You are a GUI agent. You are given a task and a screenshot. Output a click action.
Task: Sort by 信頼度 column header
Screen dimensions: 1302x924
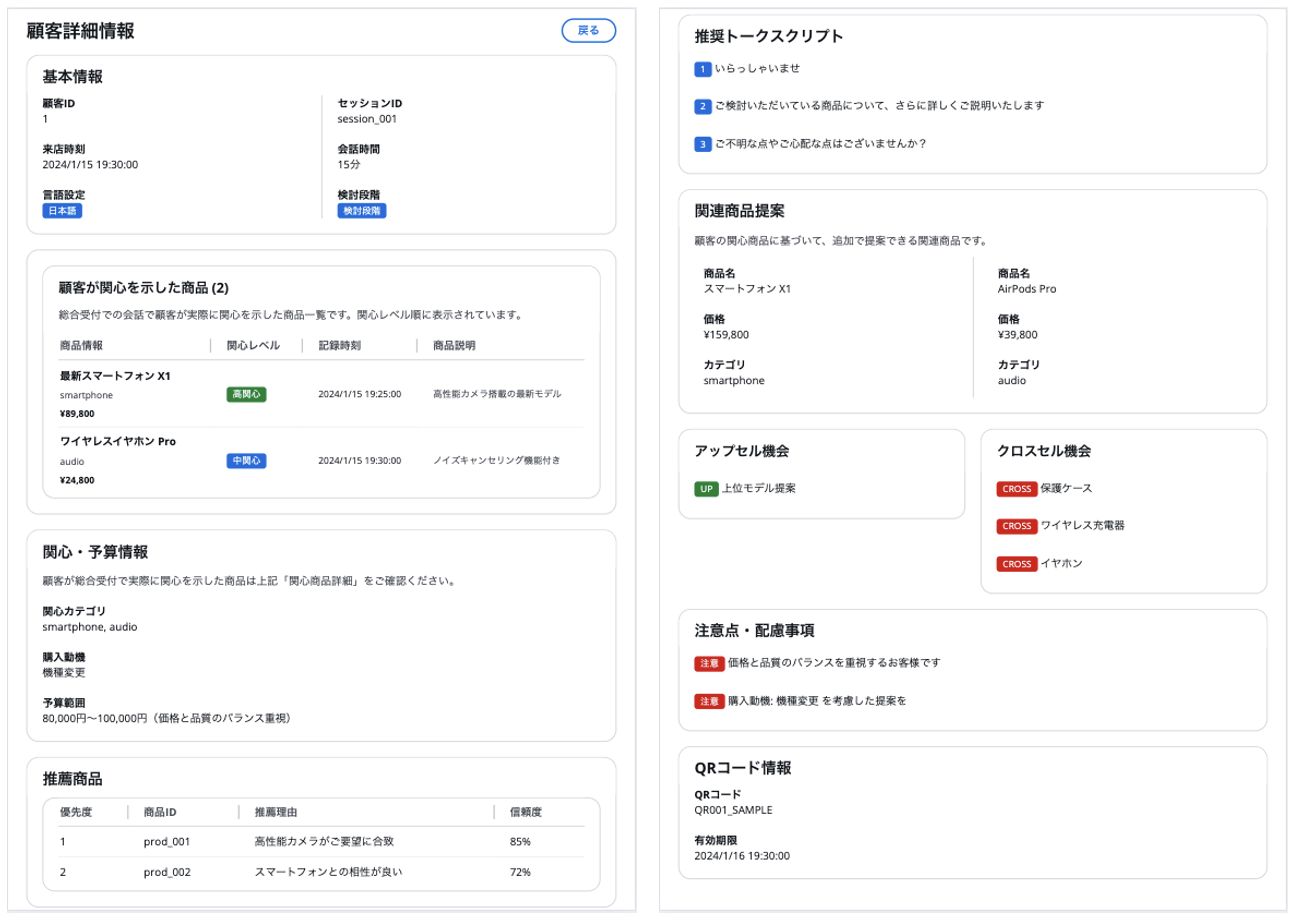coord(526,812)
